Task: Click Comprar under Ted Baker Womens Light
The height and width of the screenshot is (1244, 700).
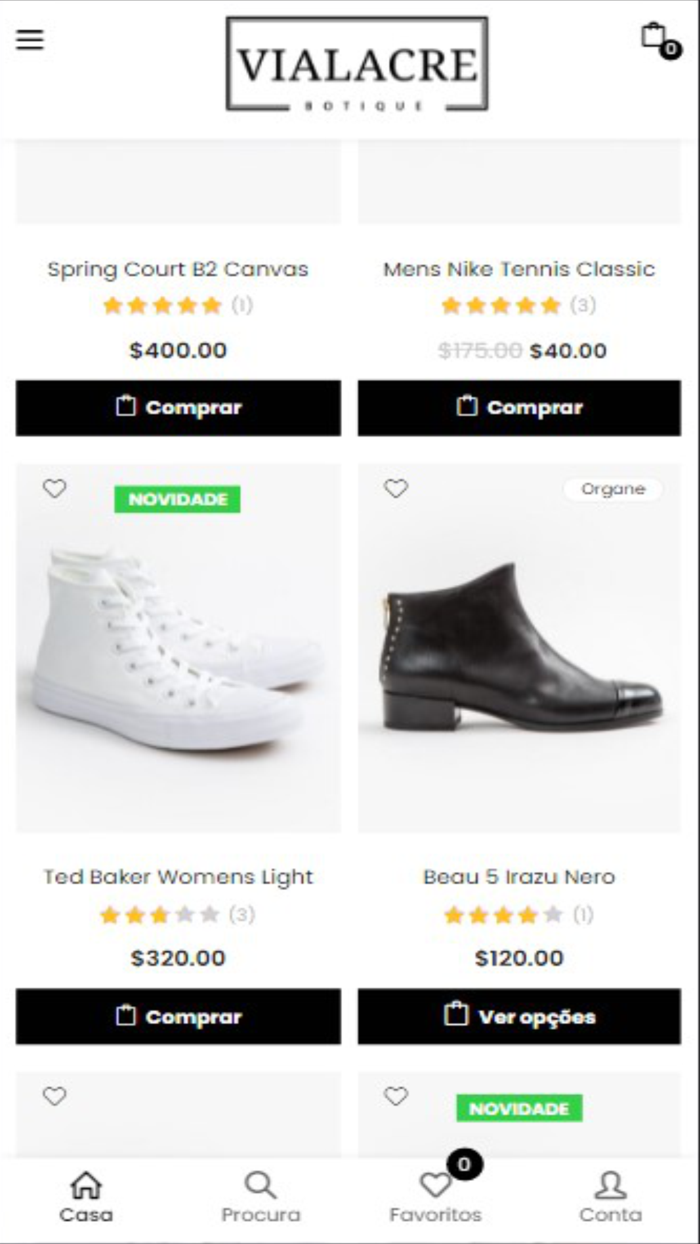Action: pyautogui.click(x=178, y=1017)
